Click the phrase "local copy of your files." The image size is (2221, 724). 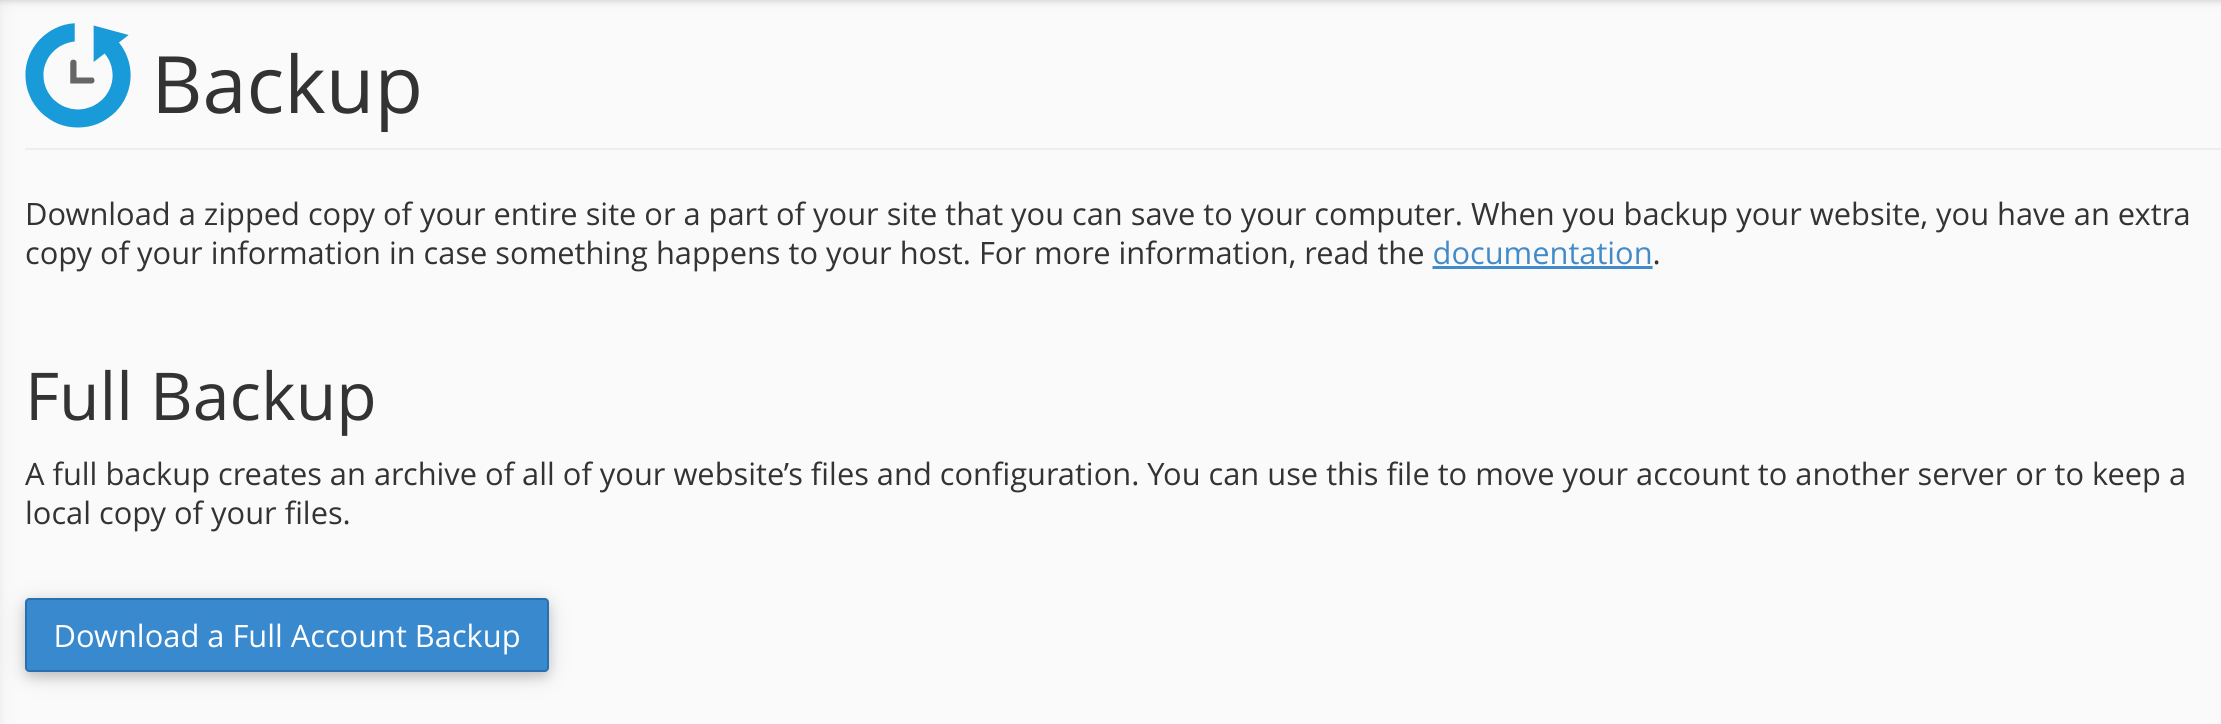coord(187,514)
